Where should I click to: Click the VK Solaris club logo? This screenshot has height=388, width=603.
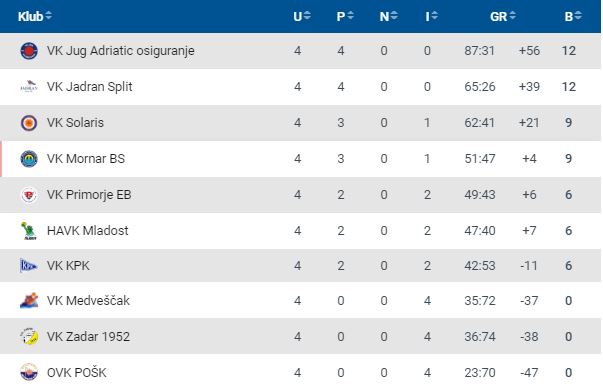[x=29, y=123]
